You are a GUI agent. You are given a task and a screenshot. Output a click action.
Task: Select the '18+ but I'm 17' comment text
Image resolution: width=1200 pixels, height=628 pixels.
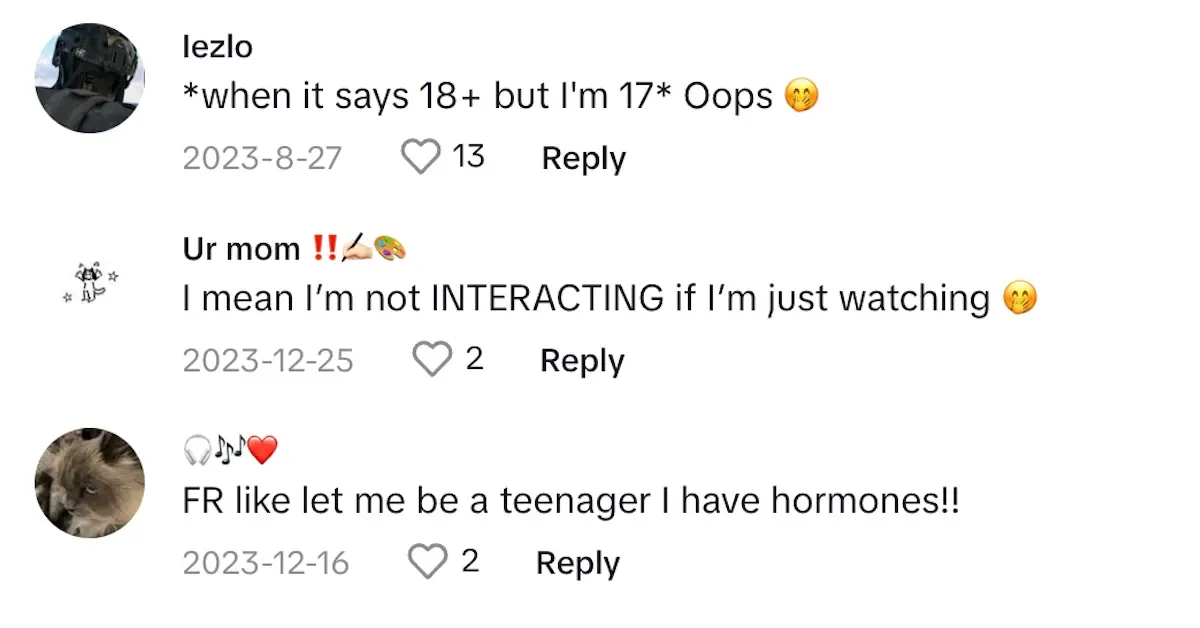click(478, 96)
